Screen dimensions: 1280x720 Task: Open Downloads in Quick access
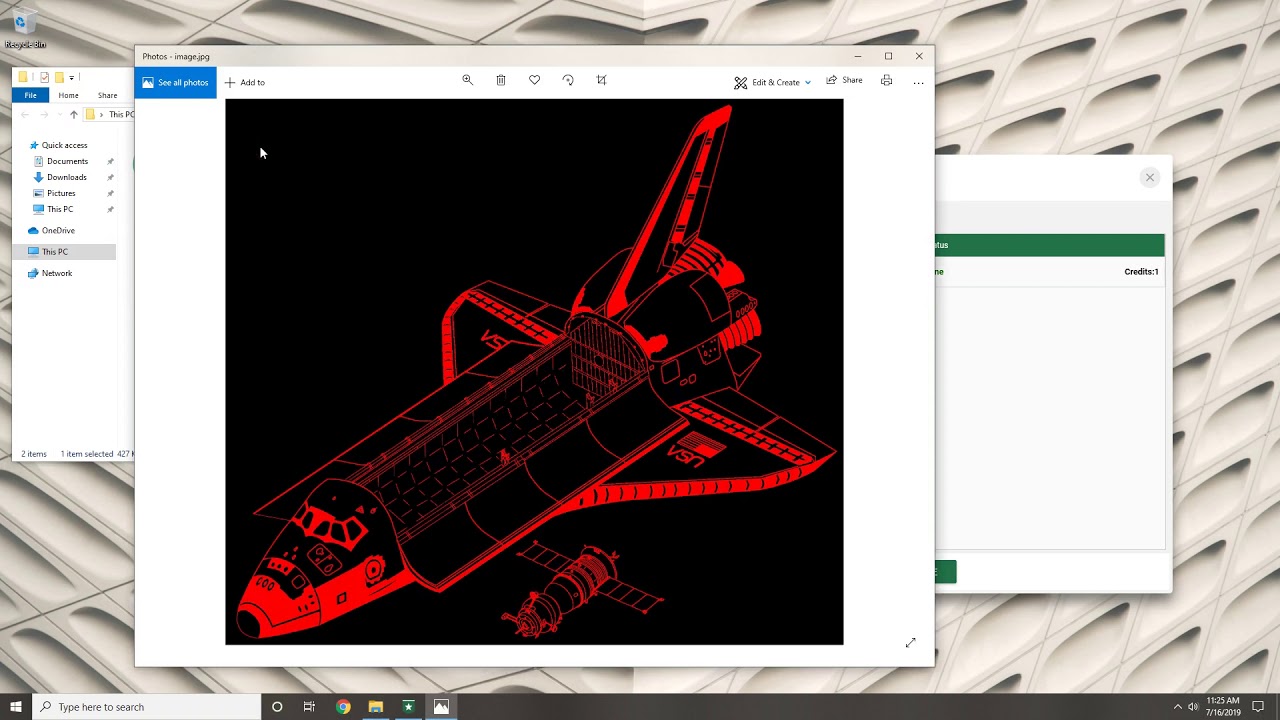coord(66,177)
